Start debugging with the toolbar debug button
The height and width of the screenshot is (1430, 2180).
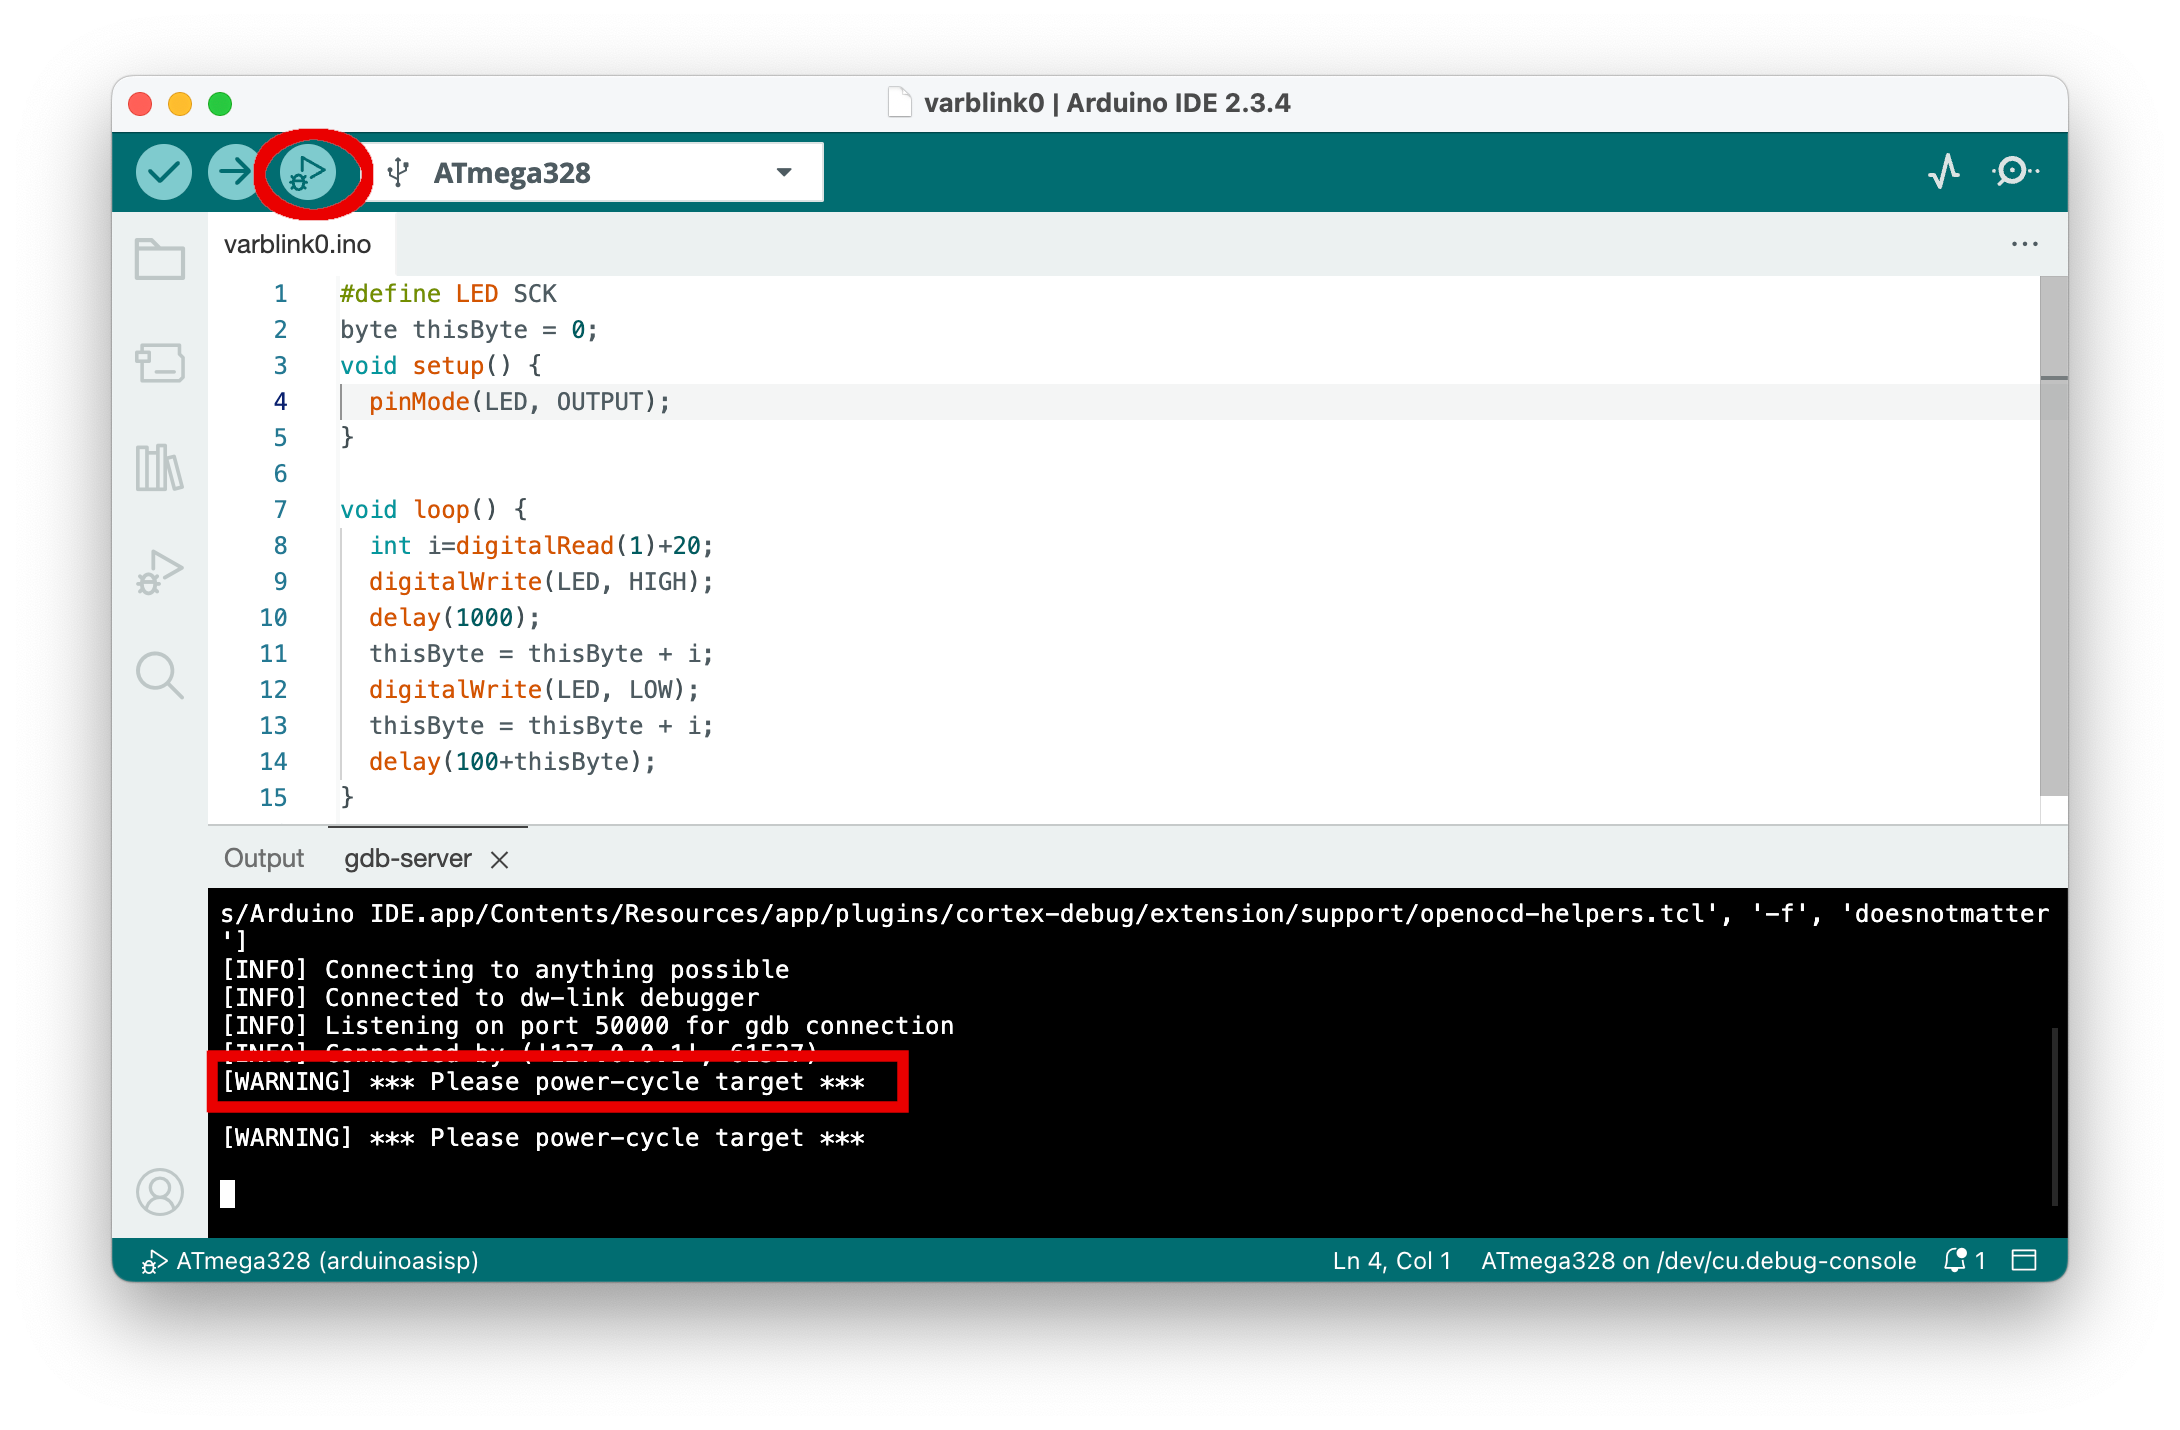coord(308,174)
